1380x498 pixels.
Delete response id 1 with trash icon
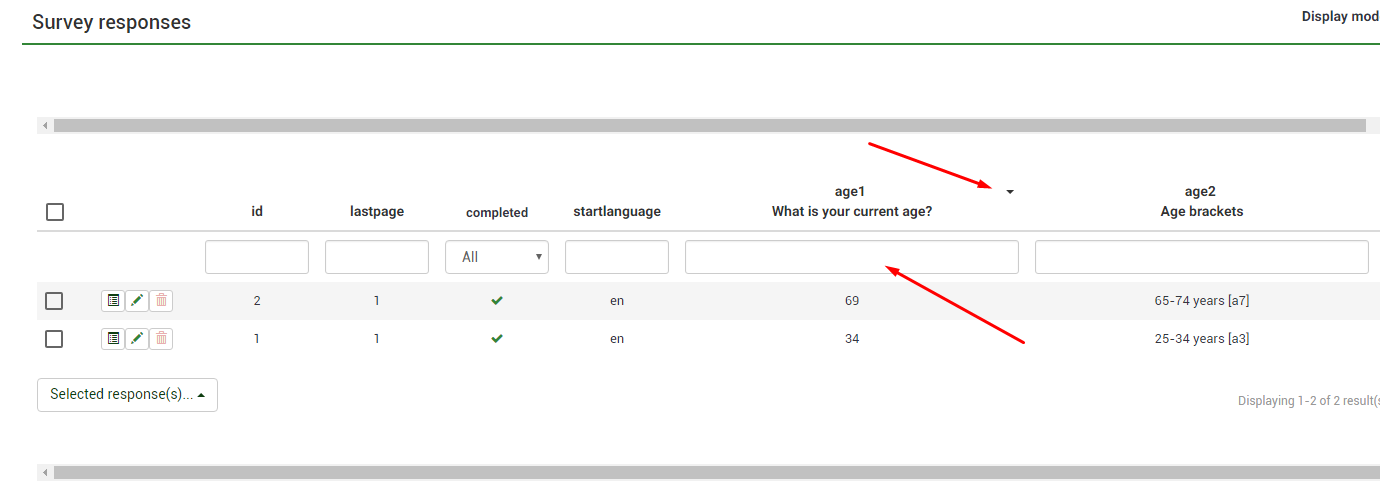tap(161, 339)
